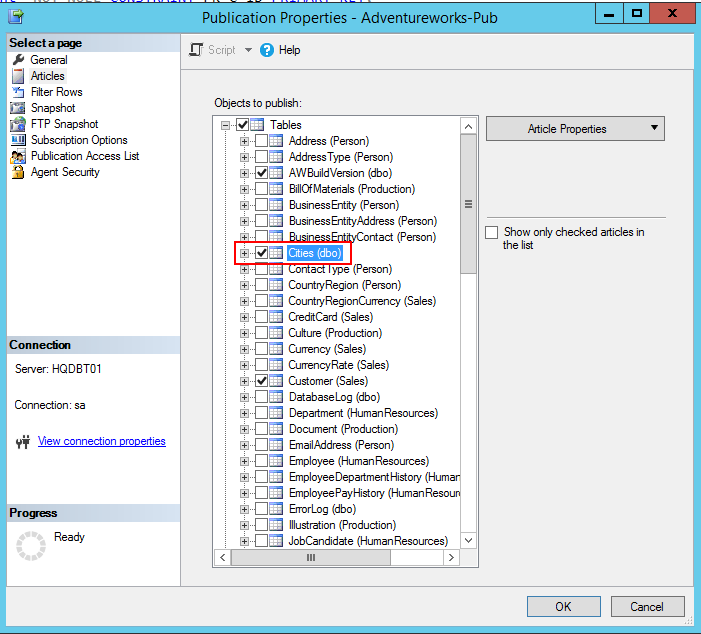Image resolution: width=701 pixels, height=634 pixels.
Task: Click the table icon beside ErrorLog (dbo)
Action: coord(276,509)
